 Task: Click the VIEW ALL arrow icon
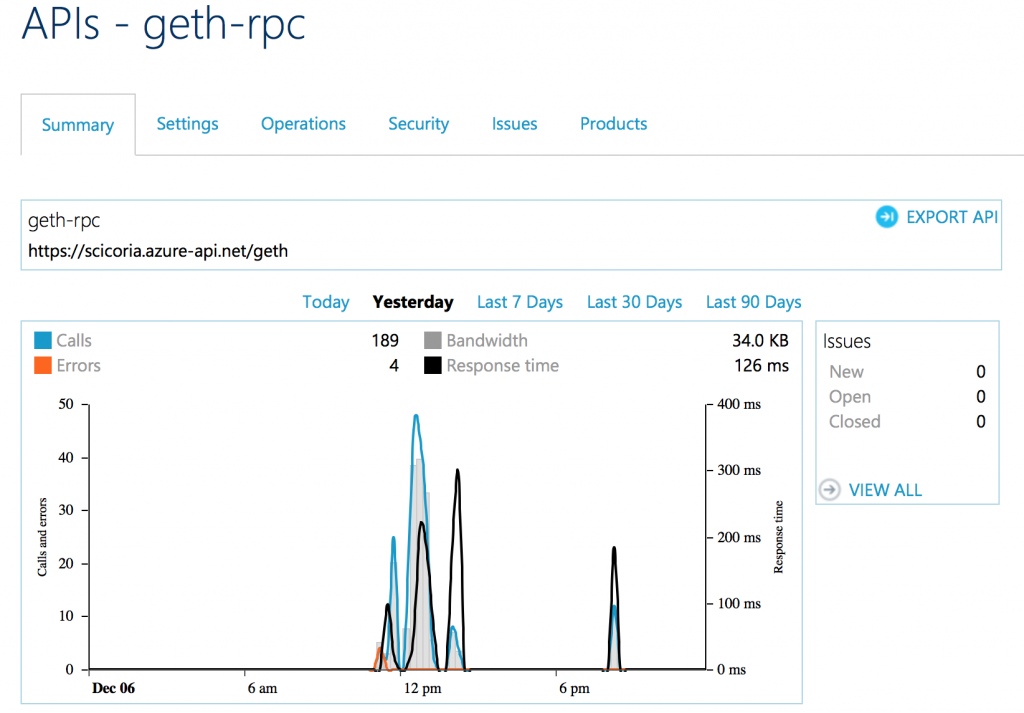coord(829,489)
